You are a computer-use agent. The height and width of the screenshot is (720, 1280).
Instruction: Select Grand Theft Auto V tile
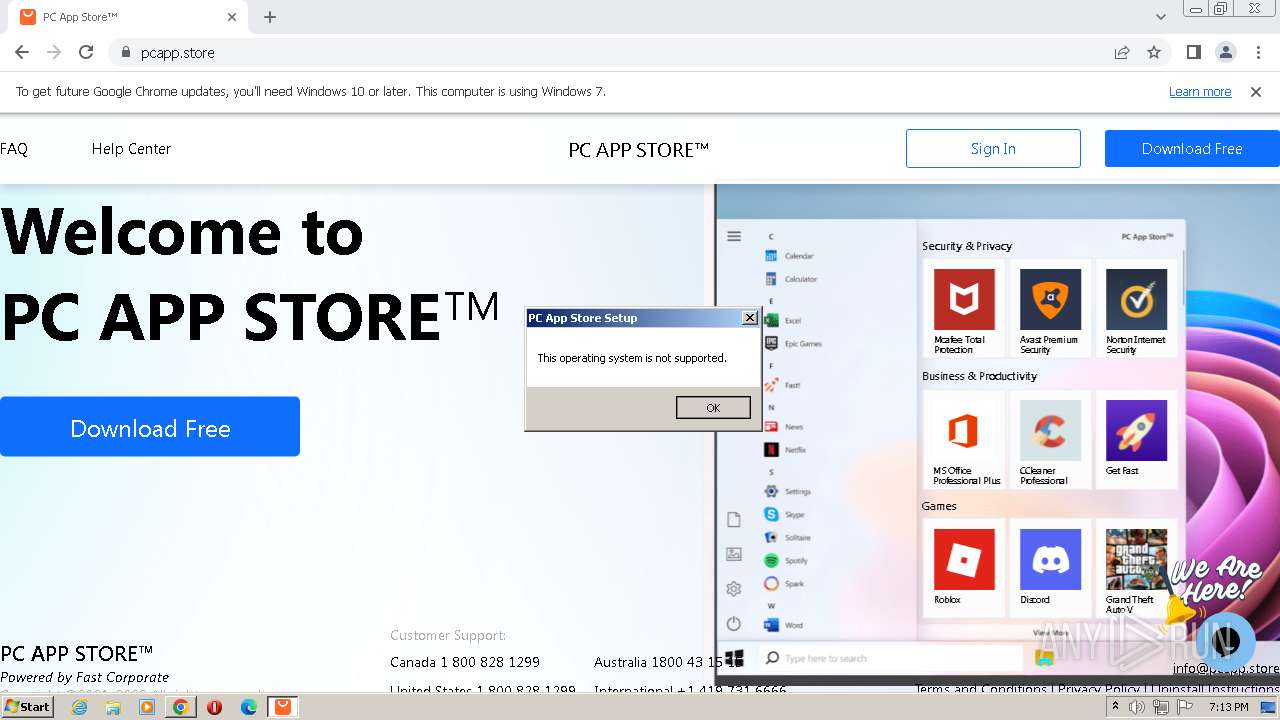(1136, 567)
